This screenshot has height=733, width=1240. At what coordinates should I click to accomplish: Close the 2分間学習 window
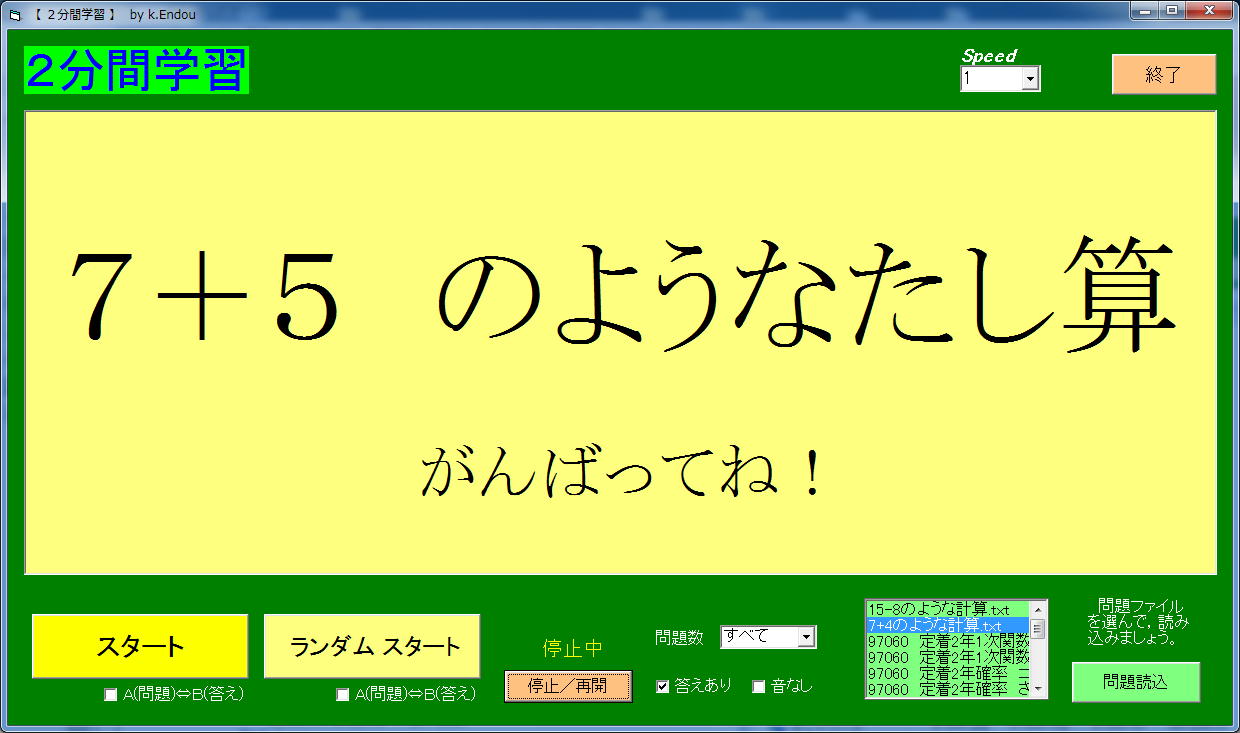click(1209, 10)
